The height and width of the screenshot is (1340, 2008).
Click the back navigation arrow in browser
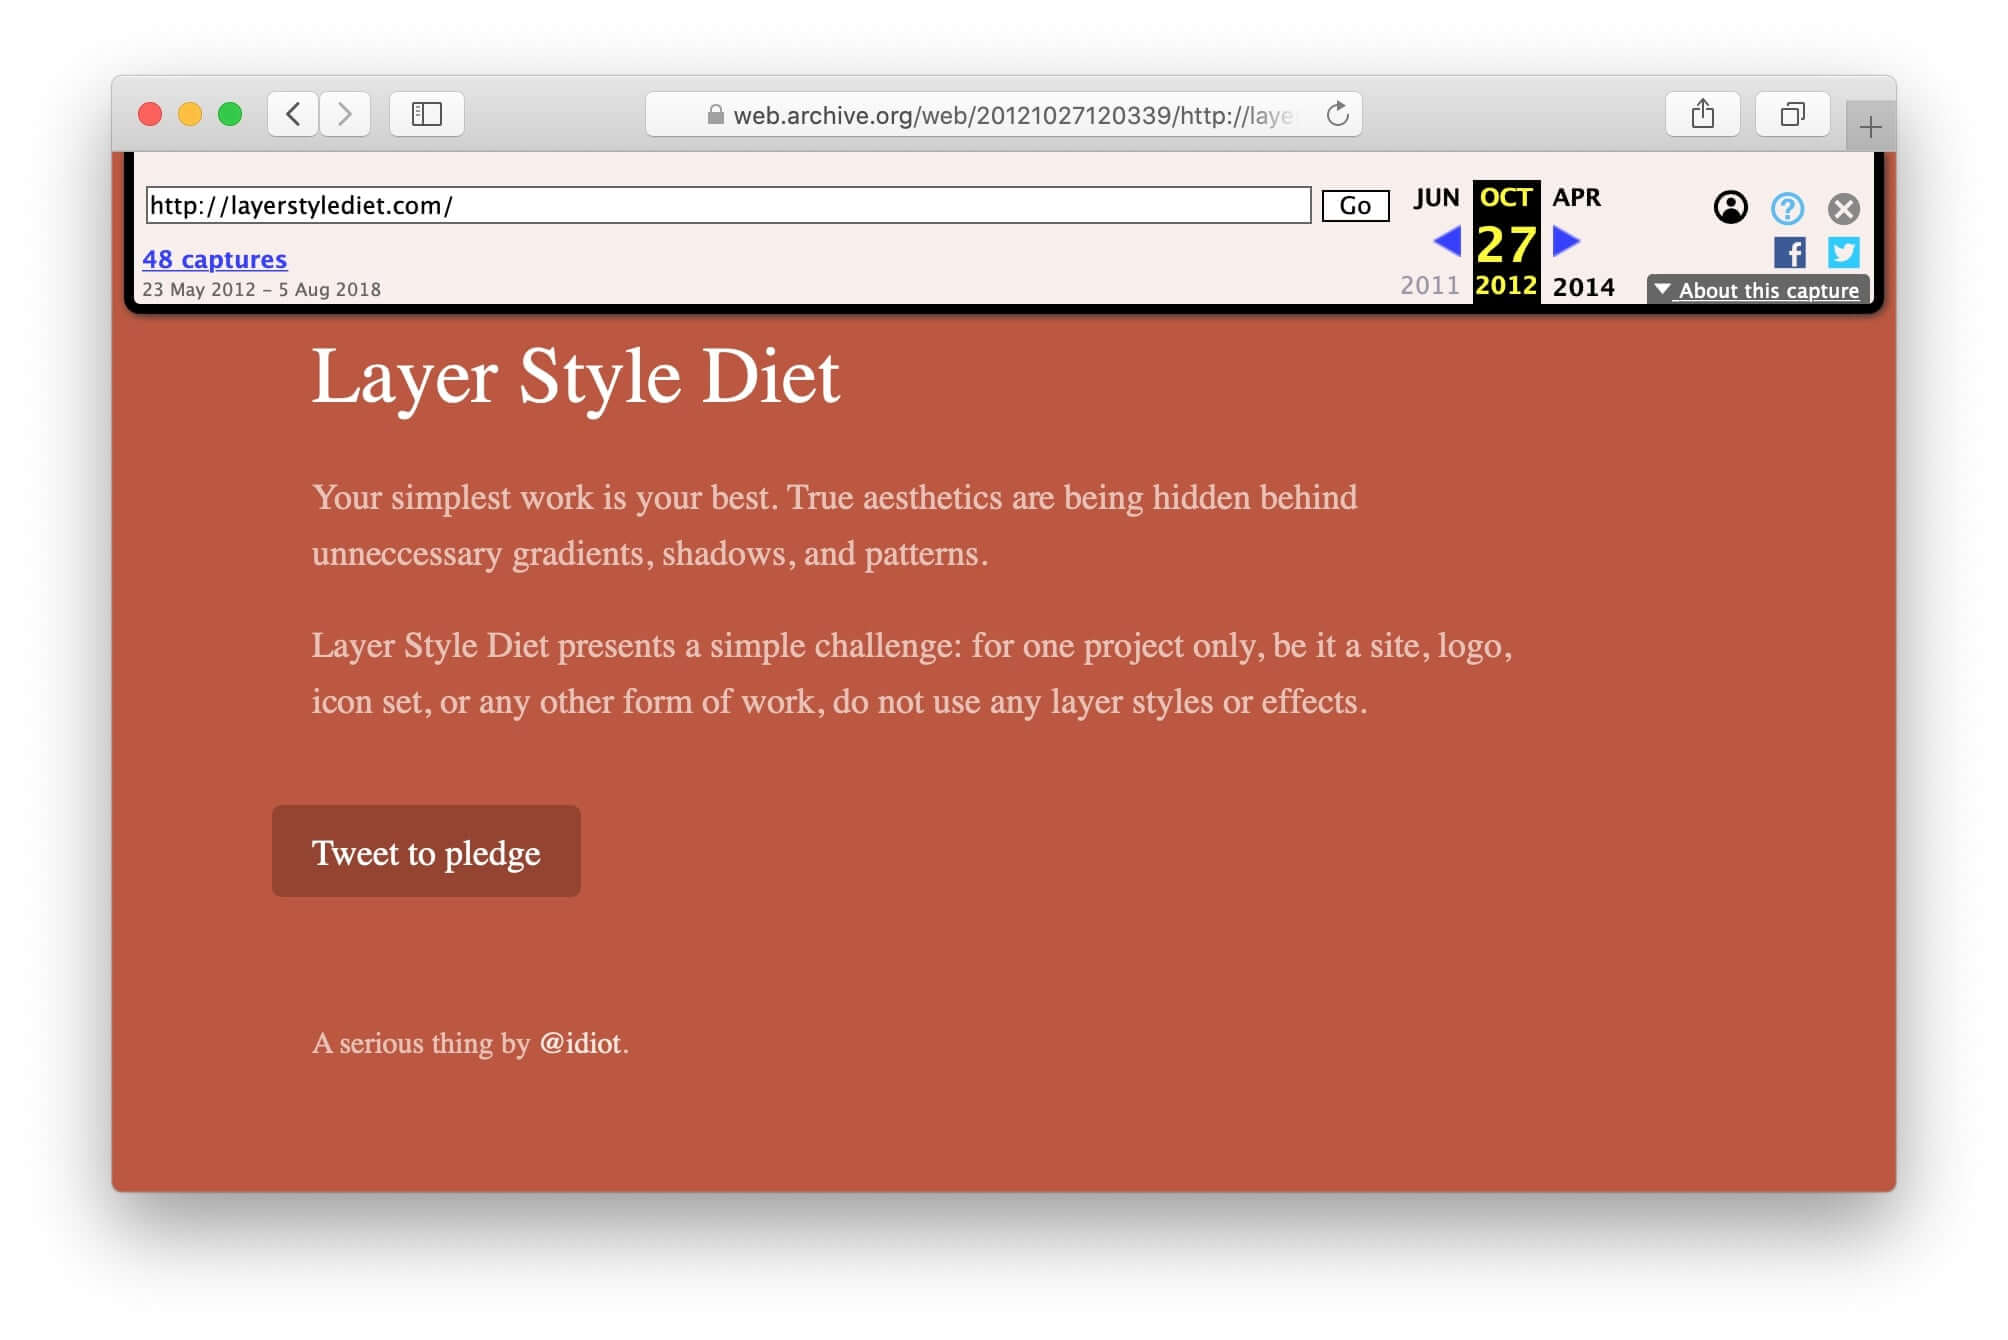click(296, 115)
